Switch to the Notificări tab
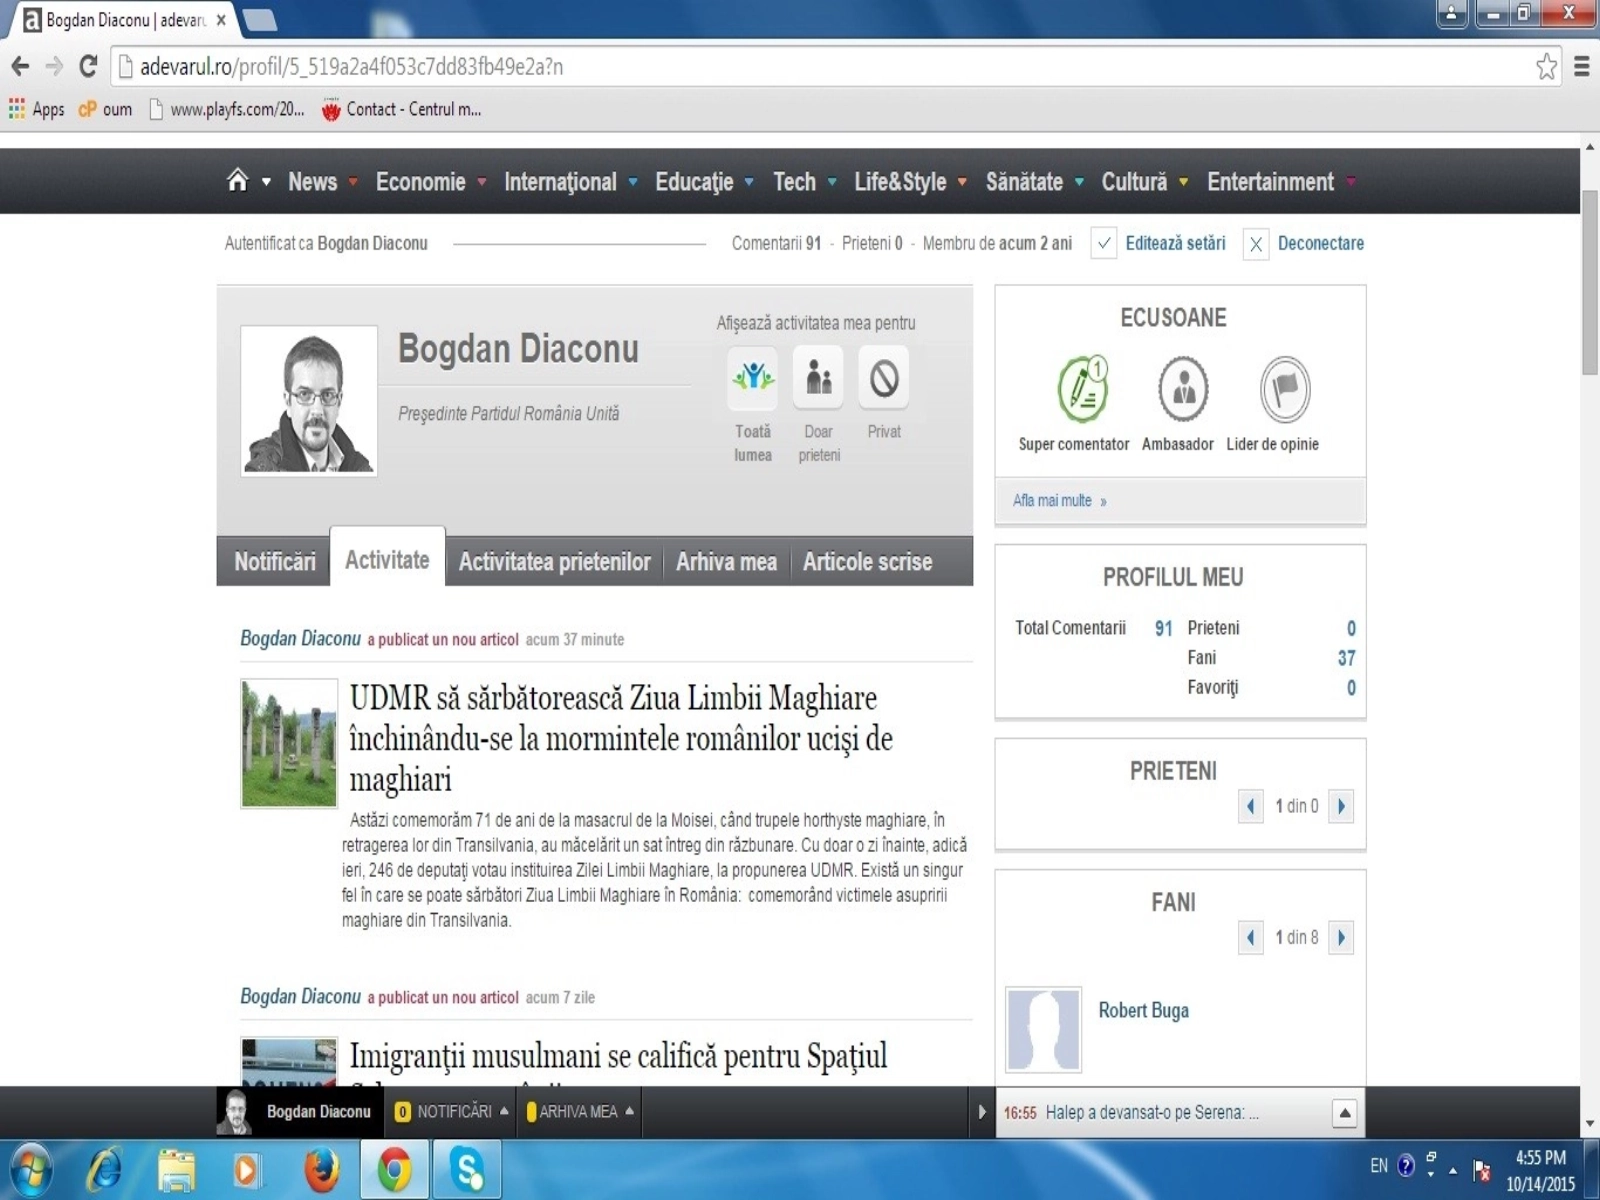The image size is (1600, 1200). point(274,562)
